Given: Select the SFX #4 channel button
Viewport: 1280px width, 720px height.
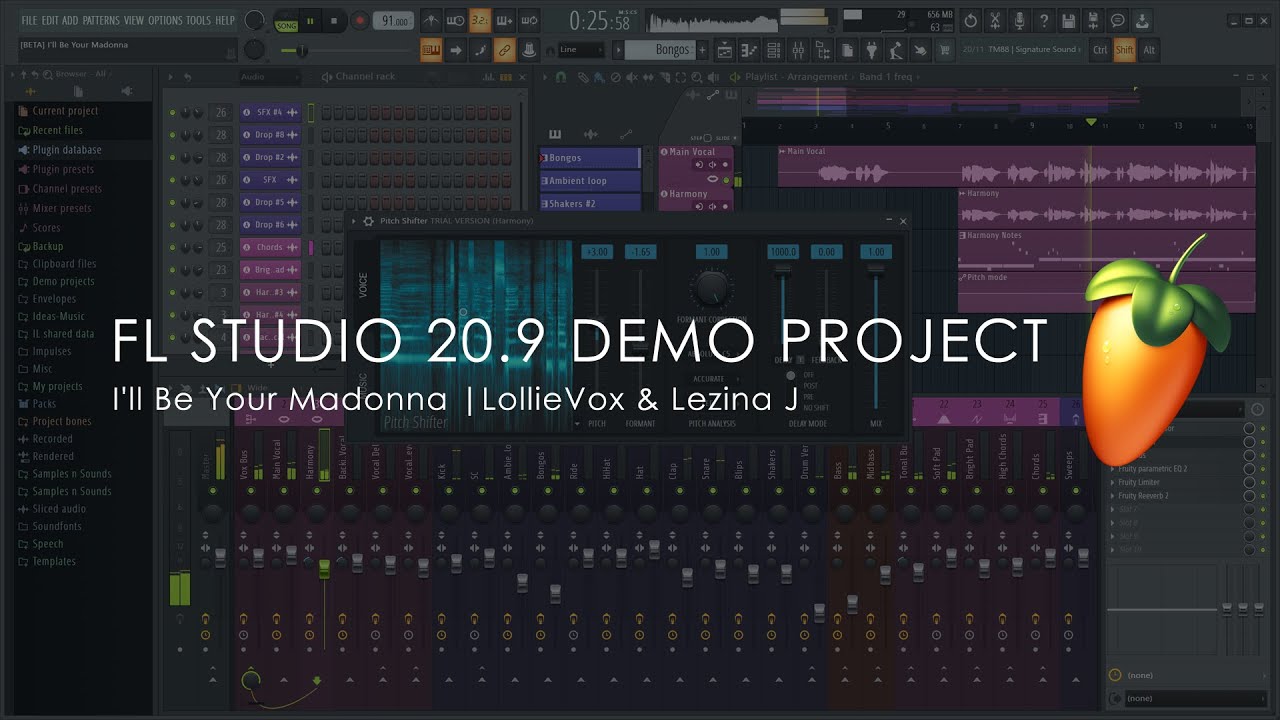Looking at the screenshot, I should tap(270, 113).
